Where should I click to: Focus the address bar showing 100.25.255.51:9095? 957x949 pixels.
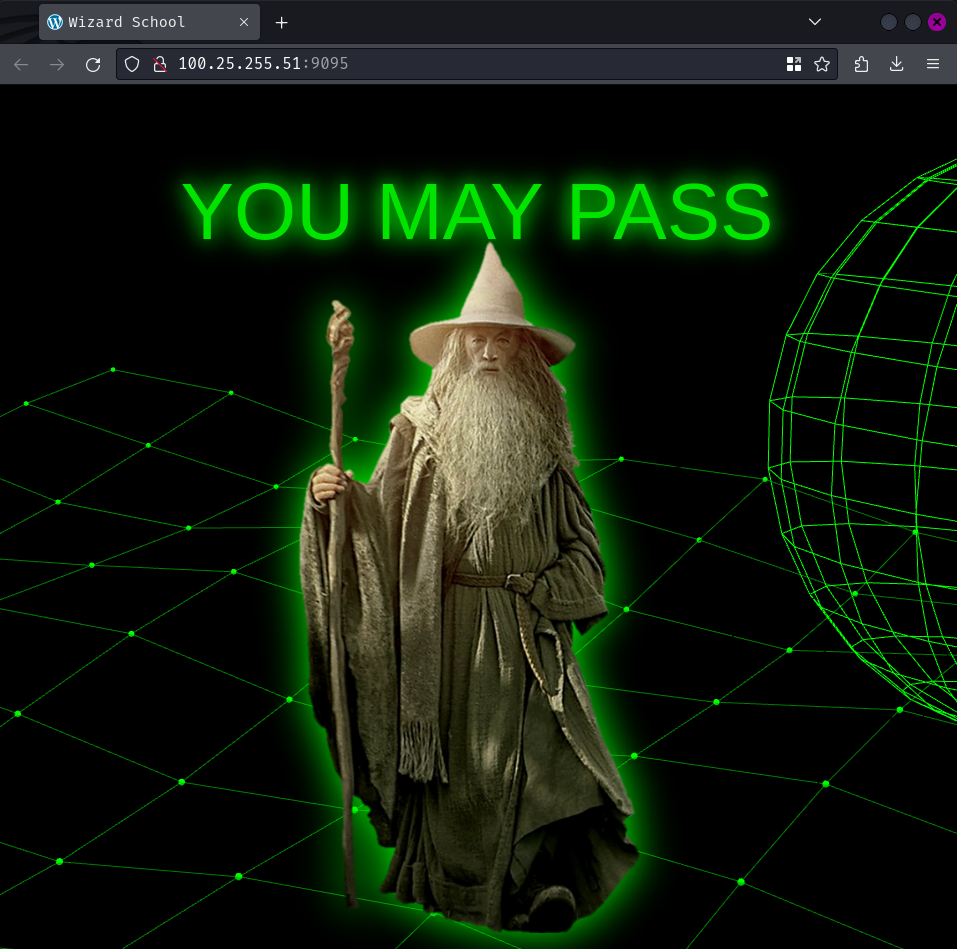point(476,64)
